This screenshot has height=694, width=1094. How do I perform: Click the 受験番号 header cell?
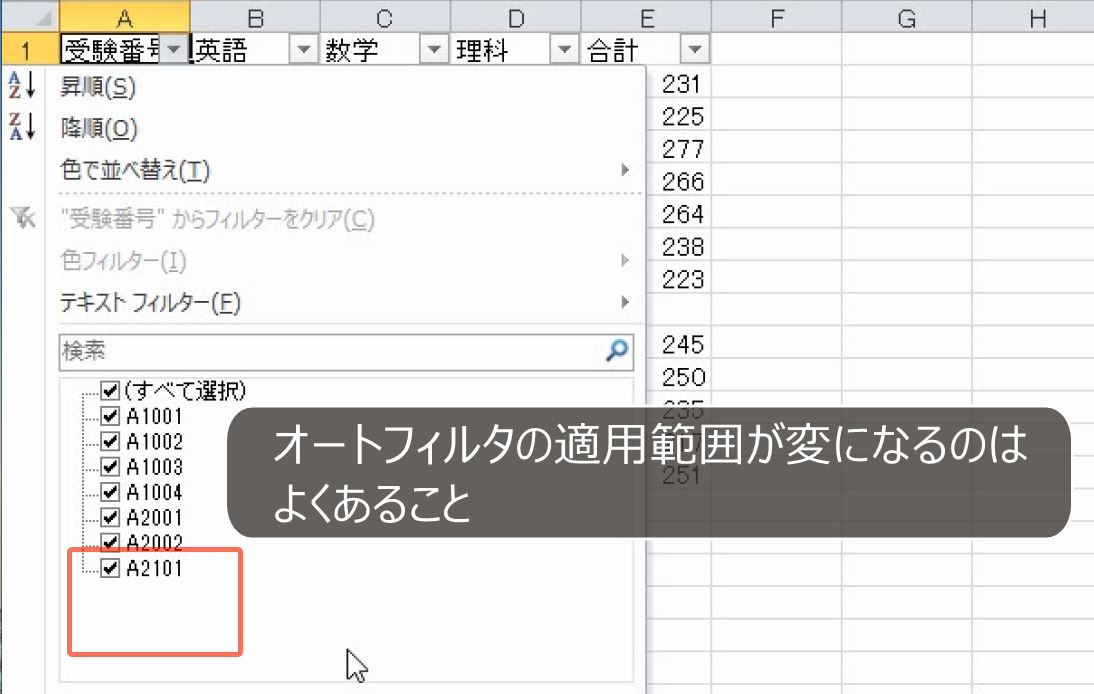(x=124, y=50)
